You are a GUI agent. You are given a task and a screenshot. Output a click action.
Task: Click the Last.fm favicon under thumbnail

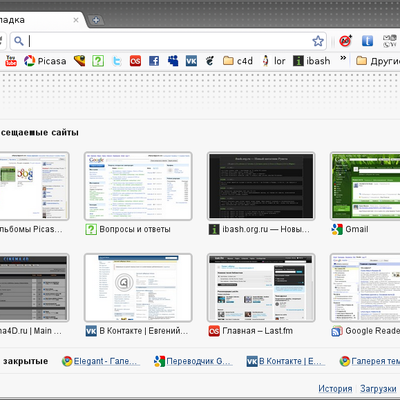(214, 331)
